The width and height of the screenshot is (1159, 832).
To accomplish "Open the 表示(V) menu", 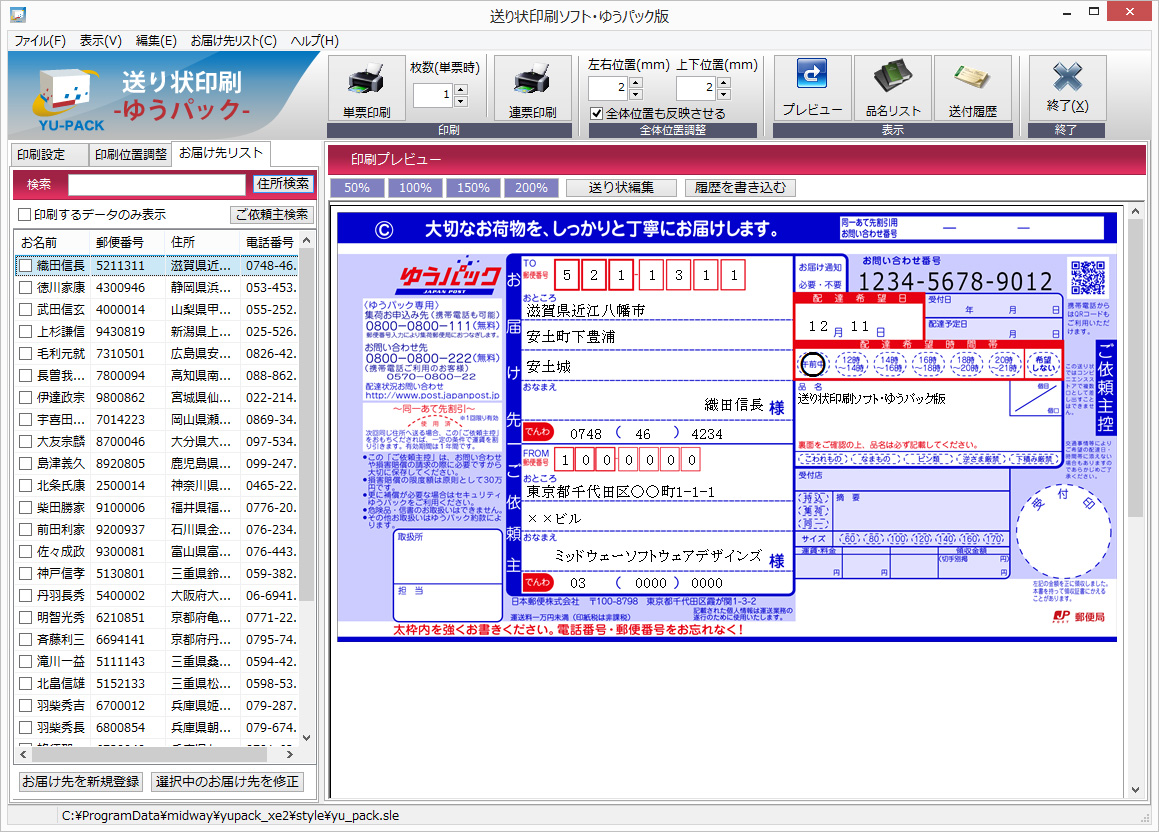I will 101,41.
